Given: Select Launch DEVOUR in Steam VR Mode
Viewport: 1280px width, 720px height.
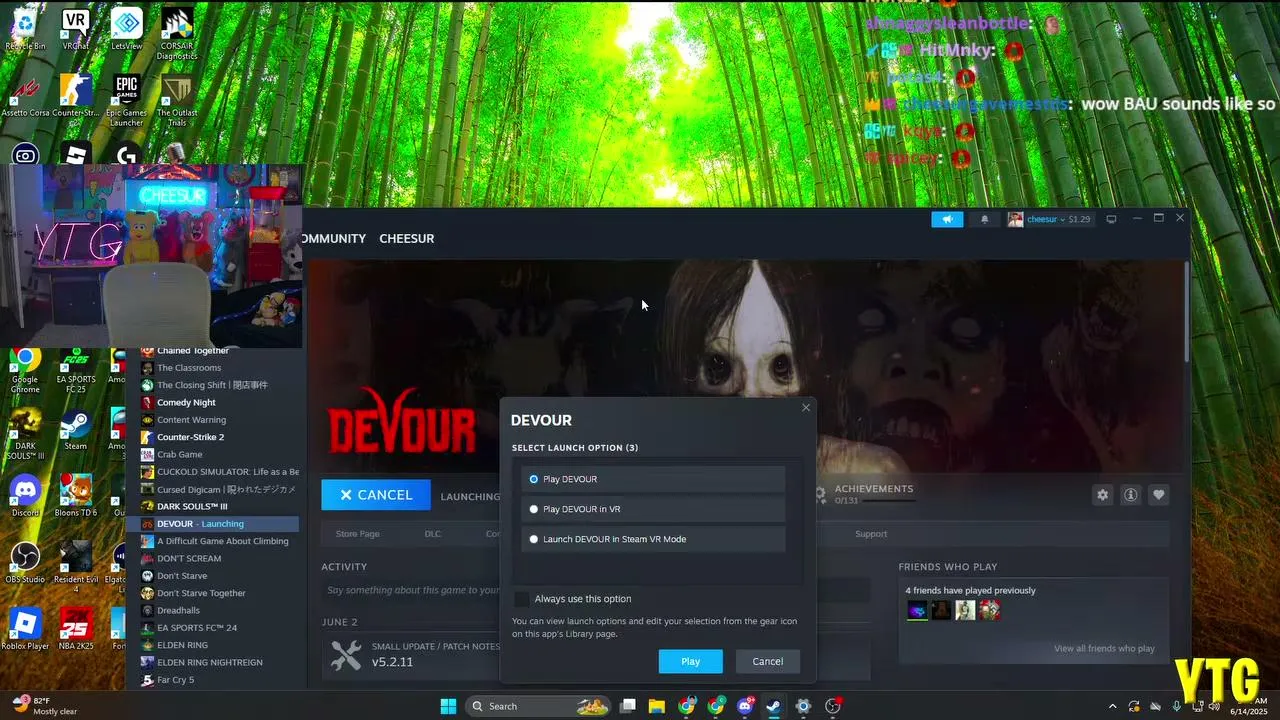Looking at the screenshot, I should click(x=653, y=539).
